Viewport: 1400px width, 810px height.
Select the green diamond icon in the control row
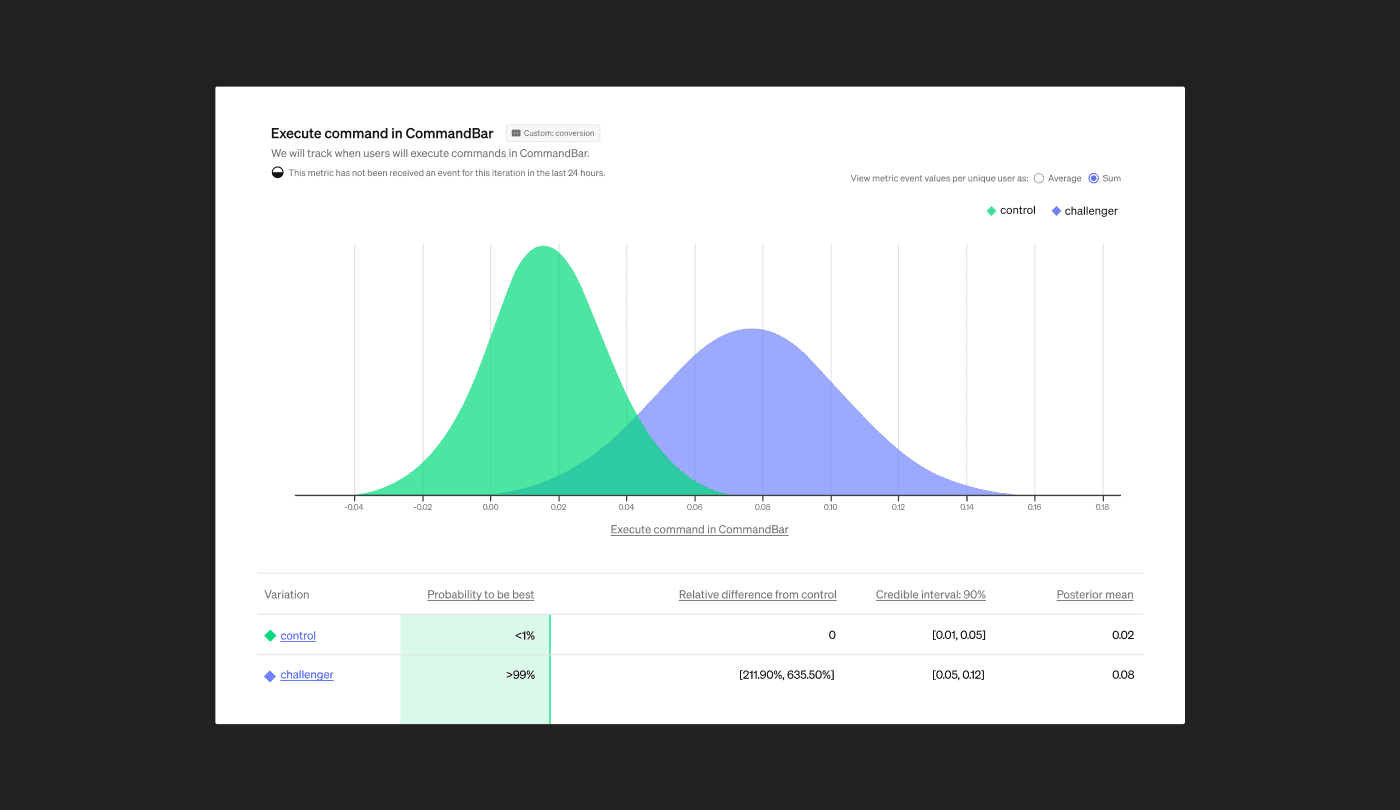(x=271, y=635)
